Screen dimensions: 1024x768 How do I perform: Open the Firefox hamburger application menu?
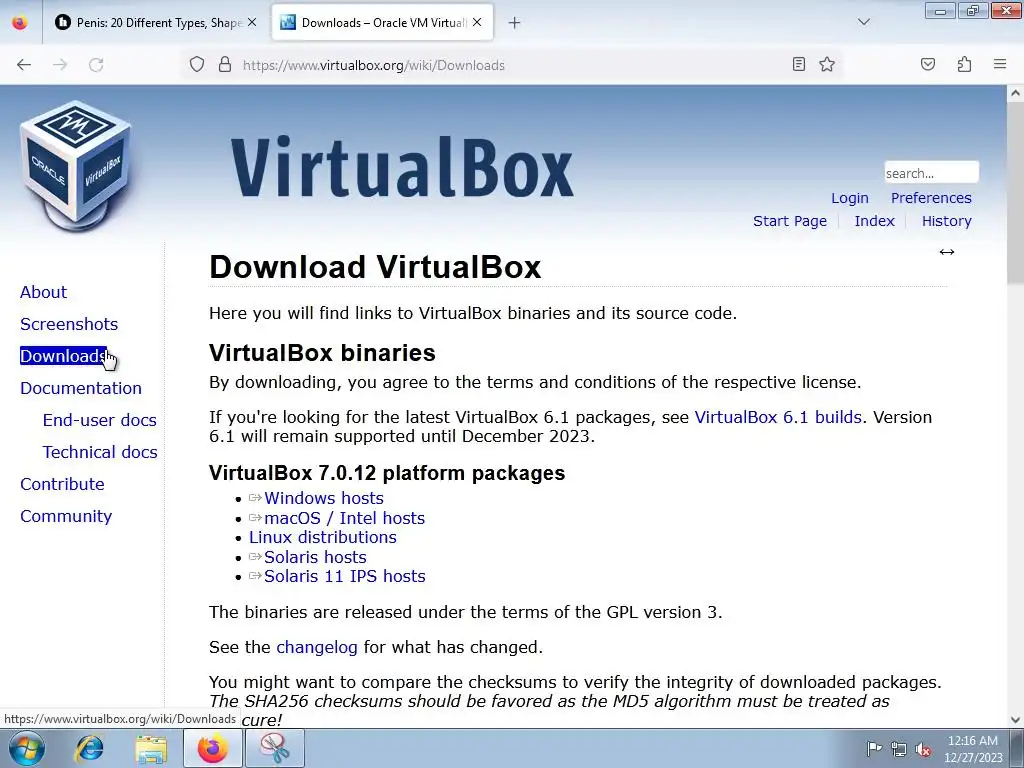[x=1000, y=64]
